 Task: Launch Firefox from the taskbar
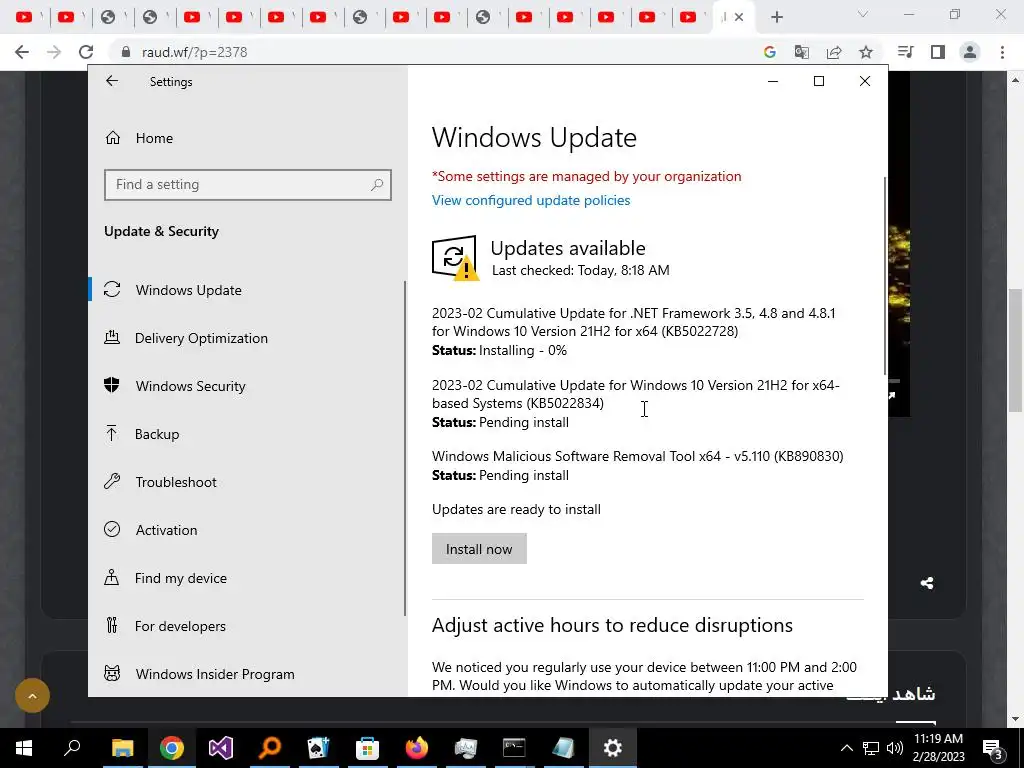coord(417,748)
